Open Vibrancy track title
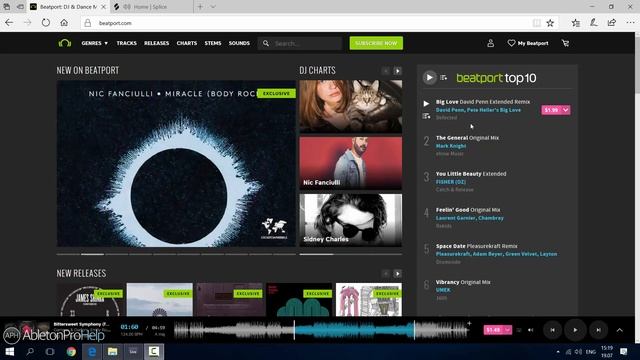Image resolution: width=640 pixels, height=360 pixels. click(x=447, y=282)
